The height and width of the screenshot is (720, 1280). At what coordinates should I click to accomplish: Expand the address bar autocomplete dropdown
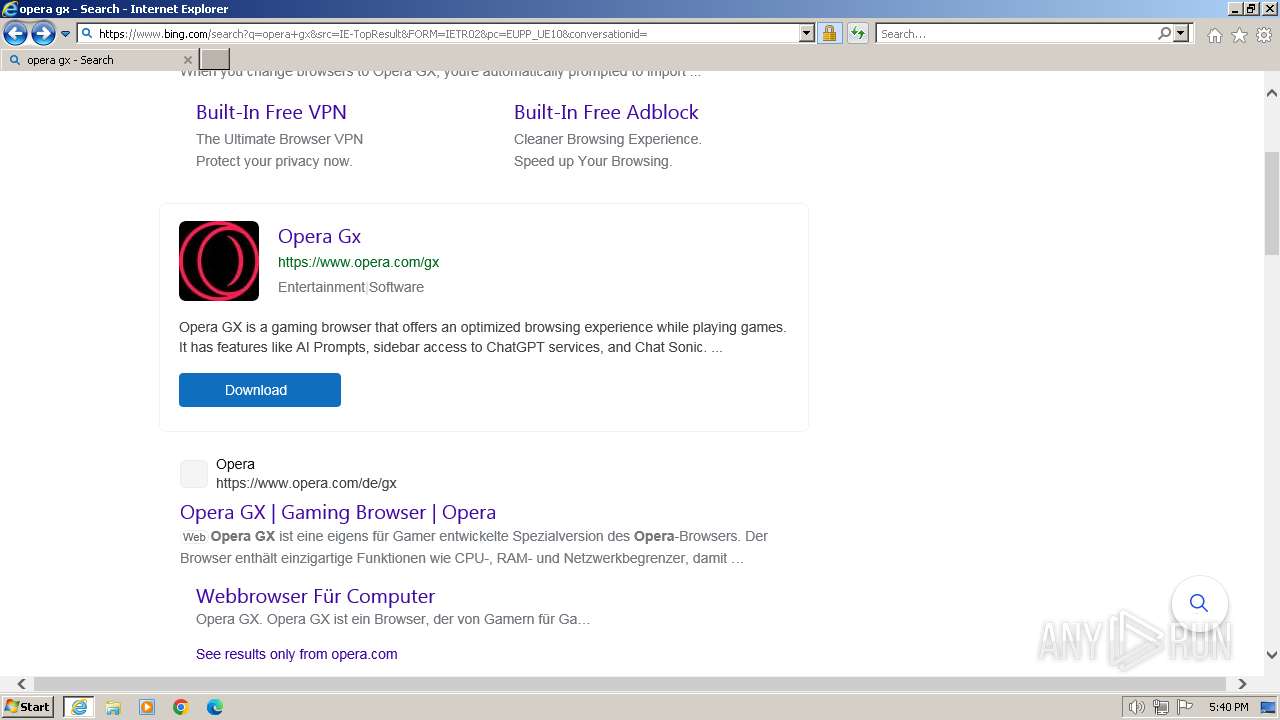pyautogui.click(x=807, y=34)
